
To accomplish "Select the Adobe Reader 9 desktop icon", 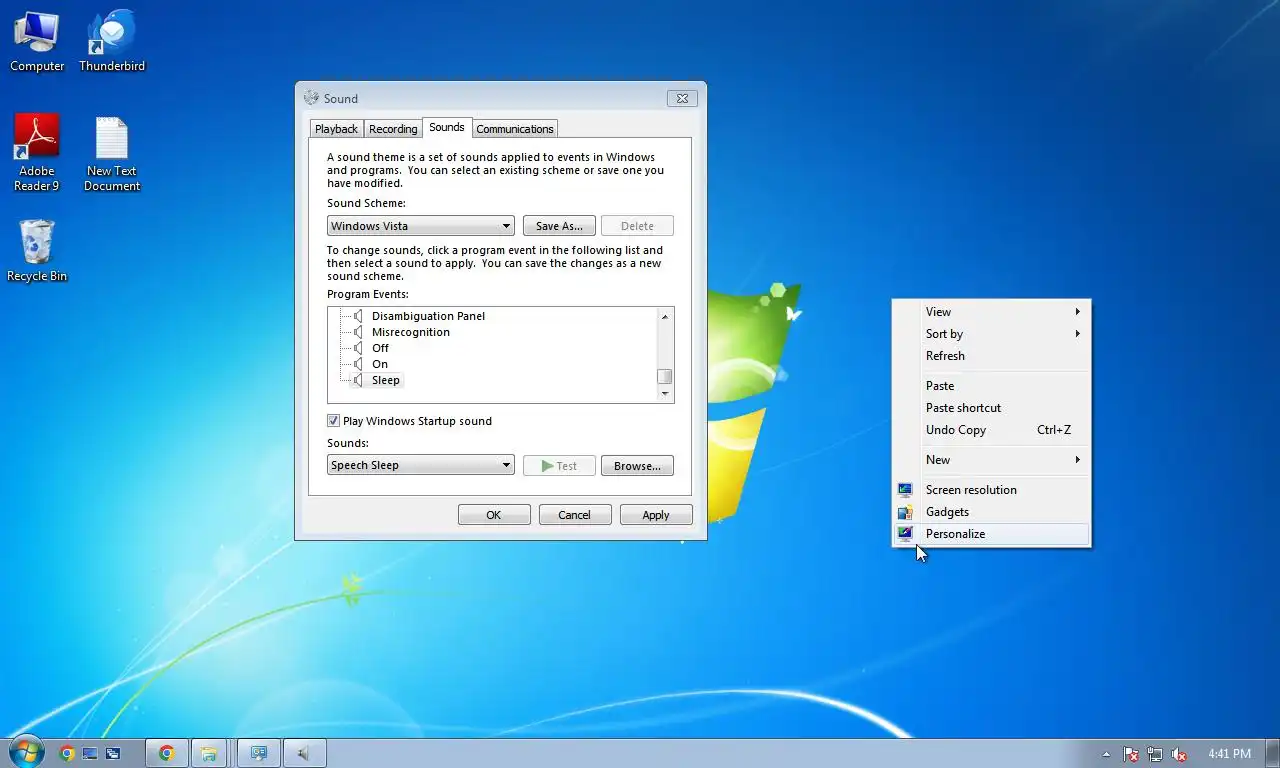I will (x=37, y=153).
